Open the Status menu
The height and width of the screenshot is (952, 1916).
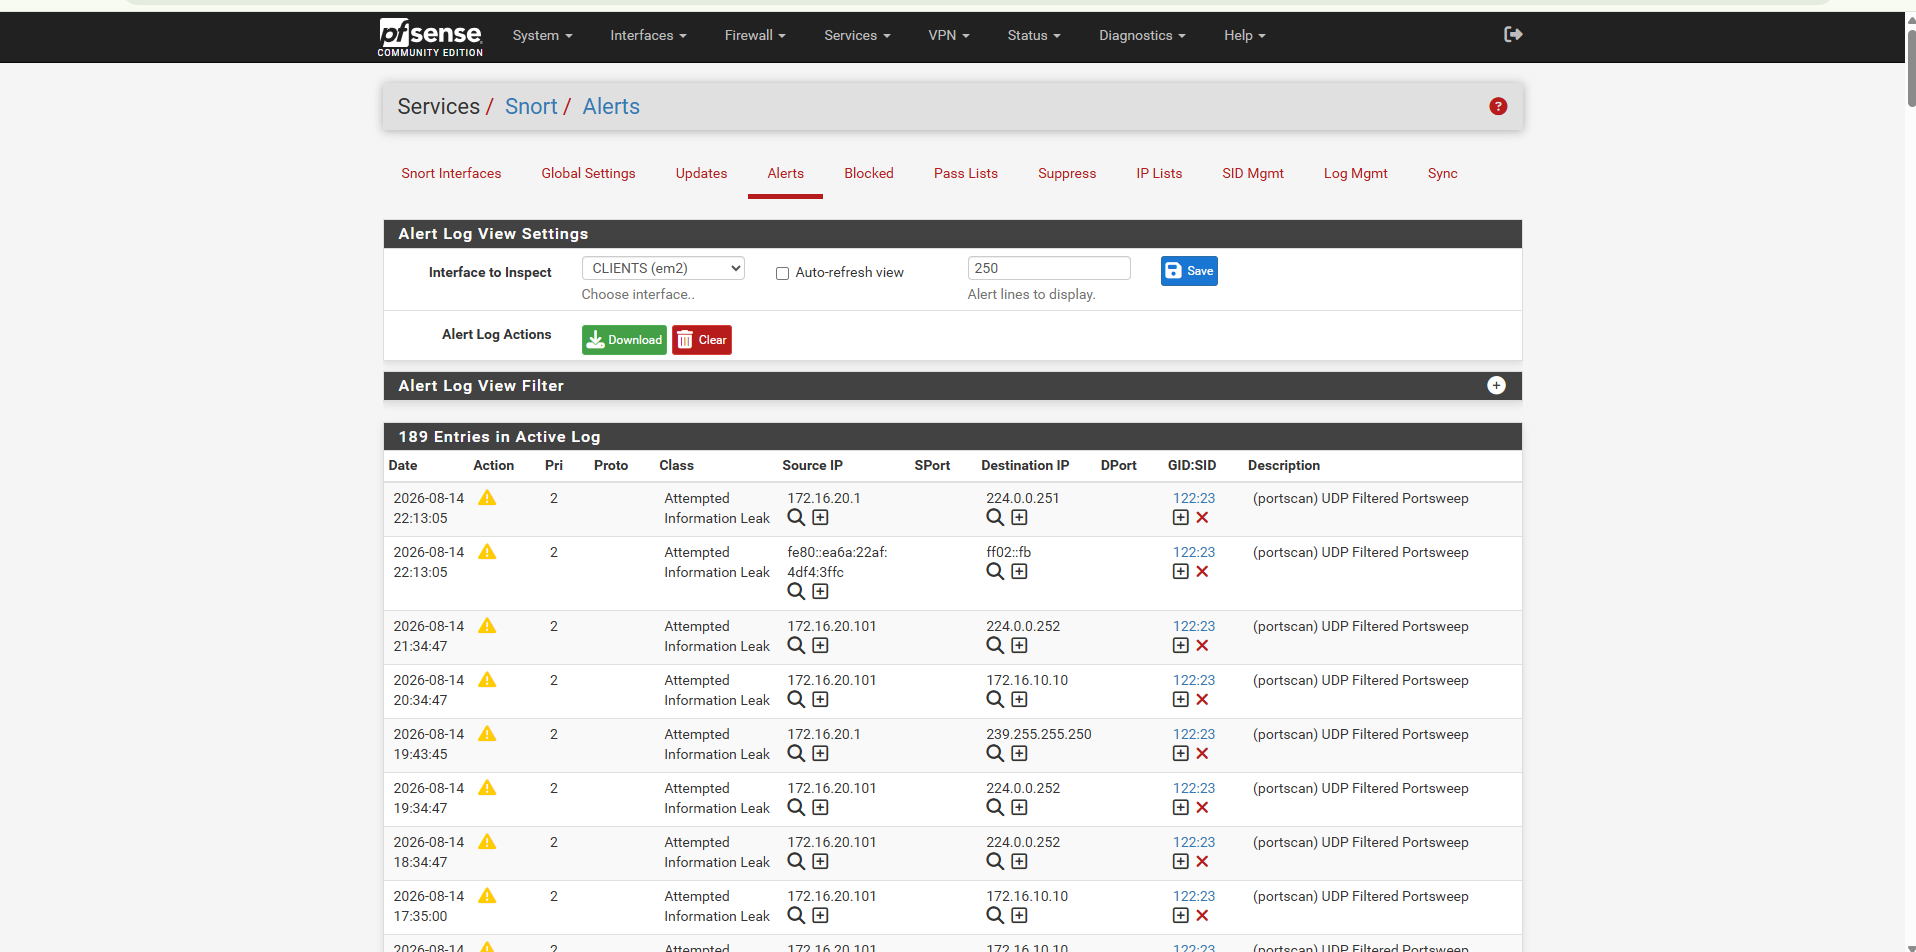pos(1034,35)
